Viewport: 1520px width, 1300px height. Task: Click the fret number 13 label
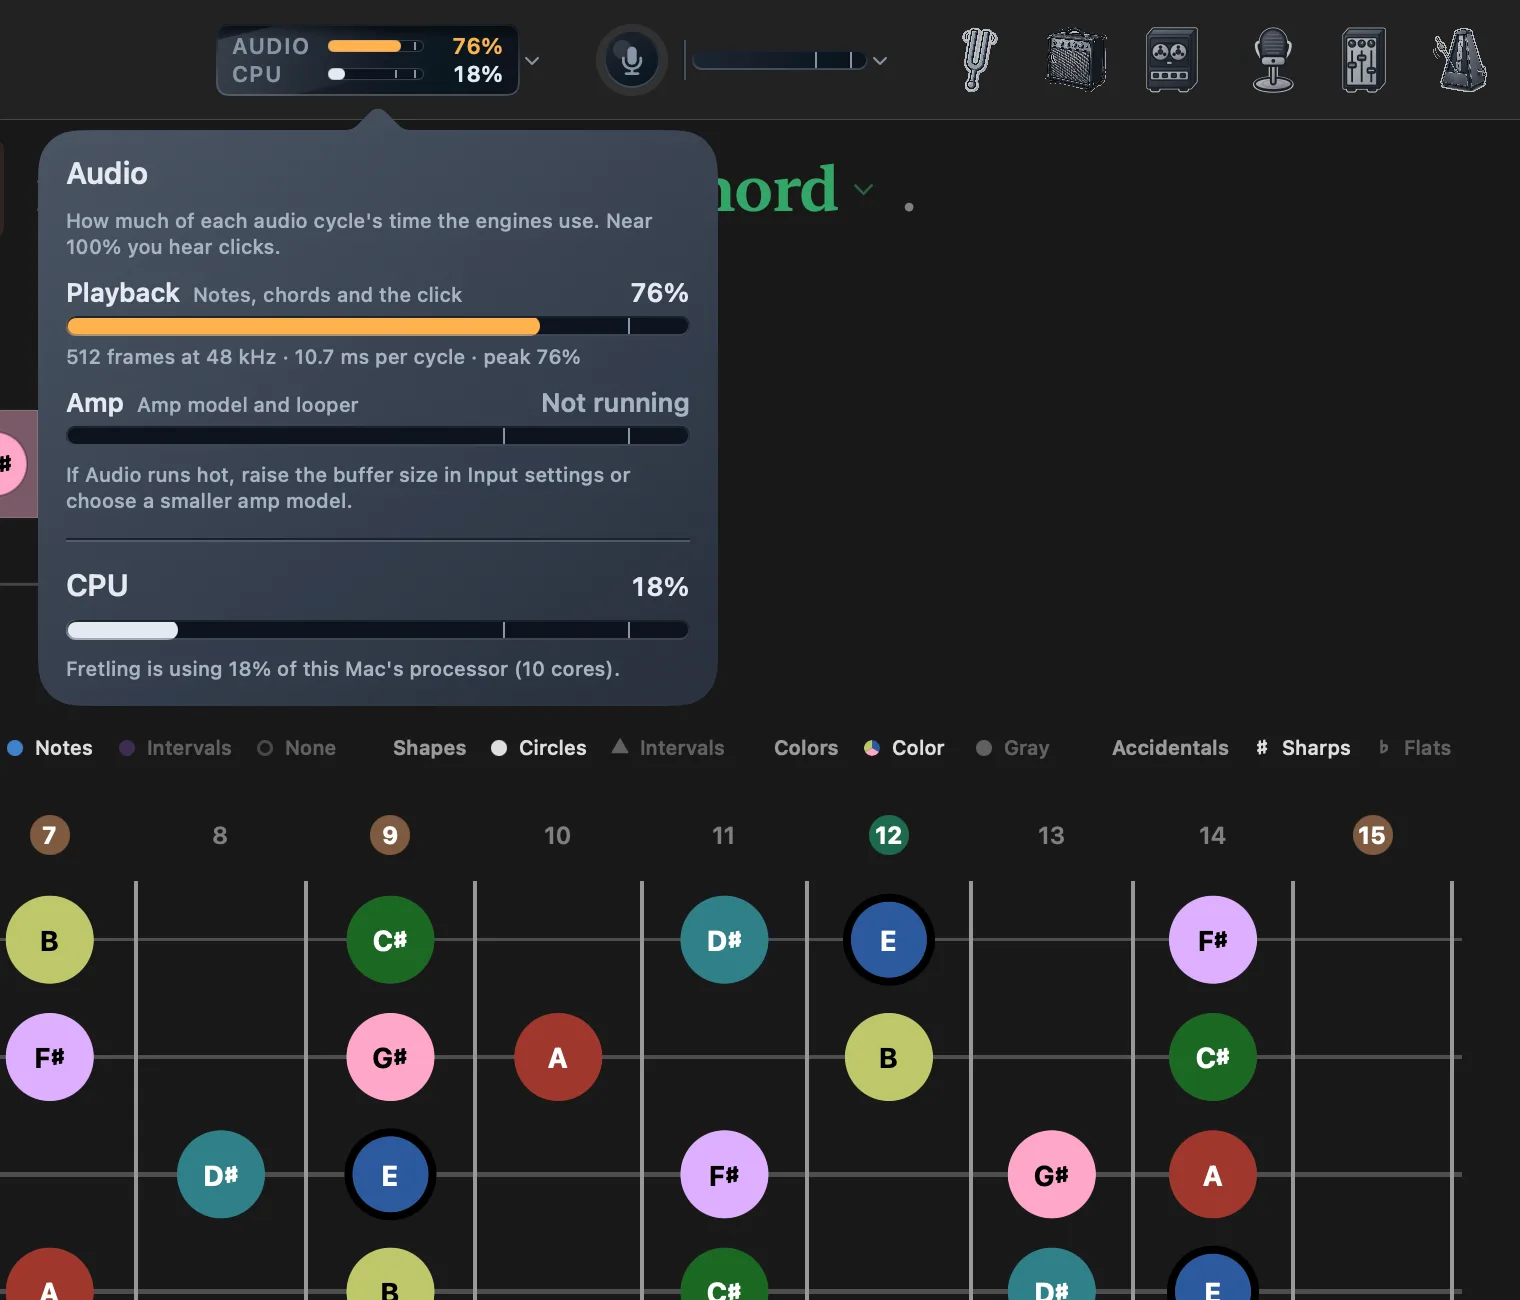click(x=1051, y=835)
